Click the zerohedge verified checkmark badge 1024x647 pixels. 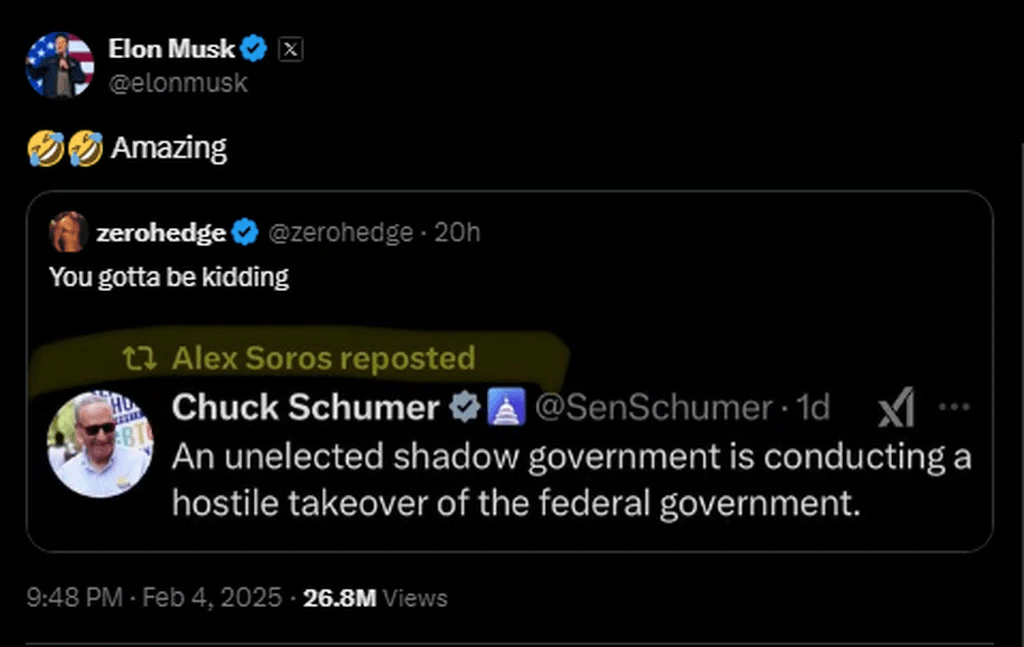point(244,233)
